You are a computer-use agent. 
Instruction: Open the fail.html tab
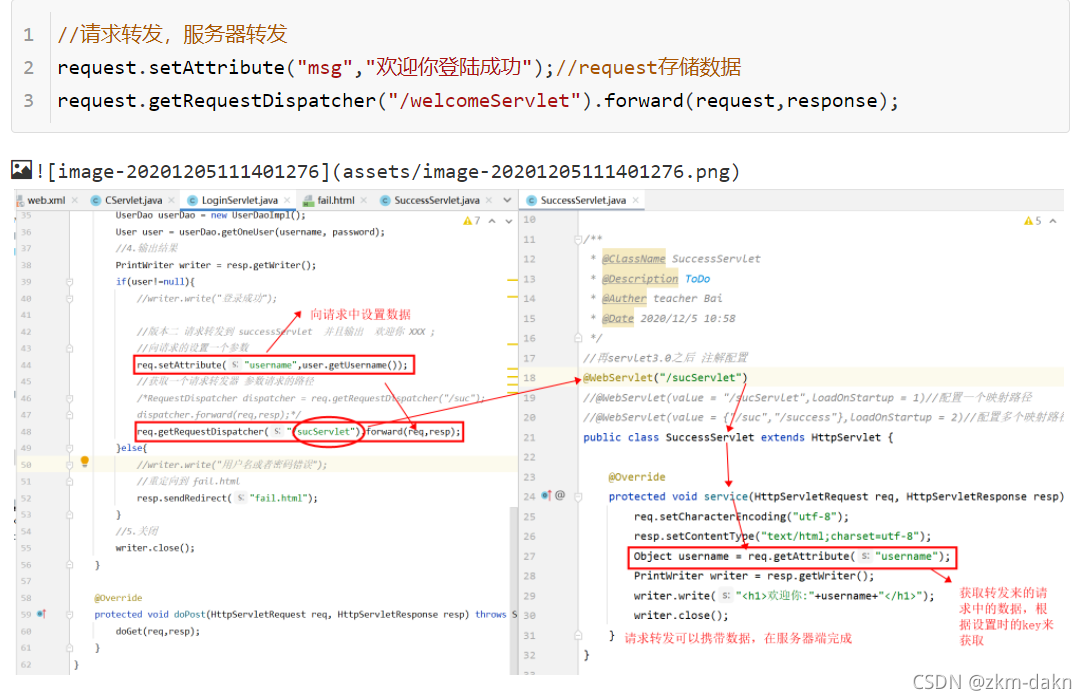[x=336, y=200]
